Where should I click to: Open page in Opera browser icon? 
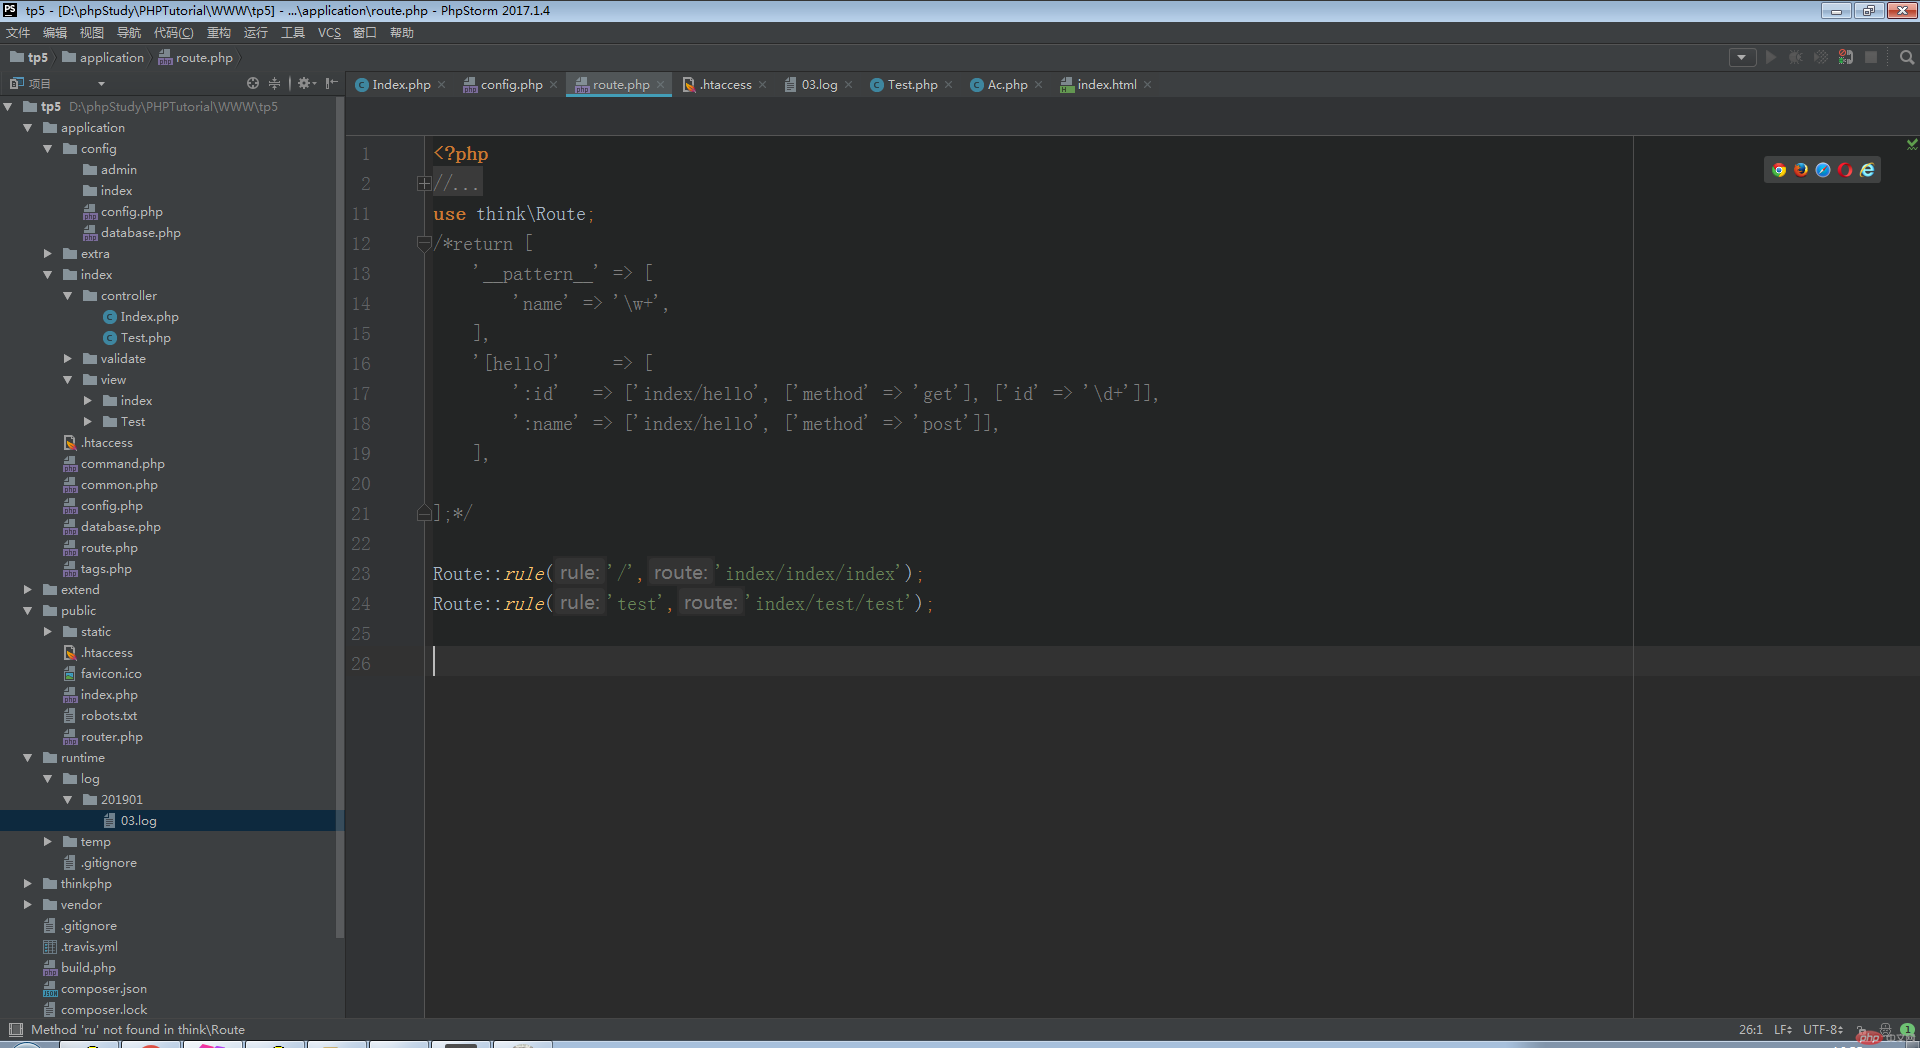[x=1845, y=170]
